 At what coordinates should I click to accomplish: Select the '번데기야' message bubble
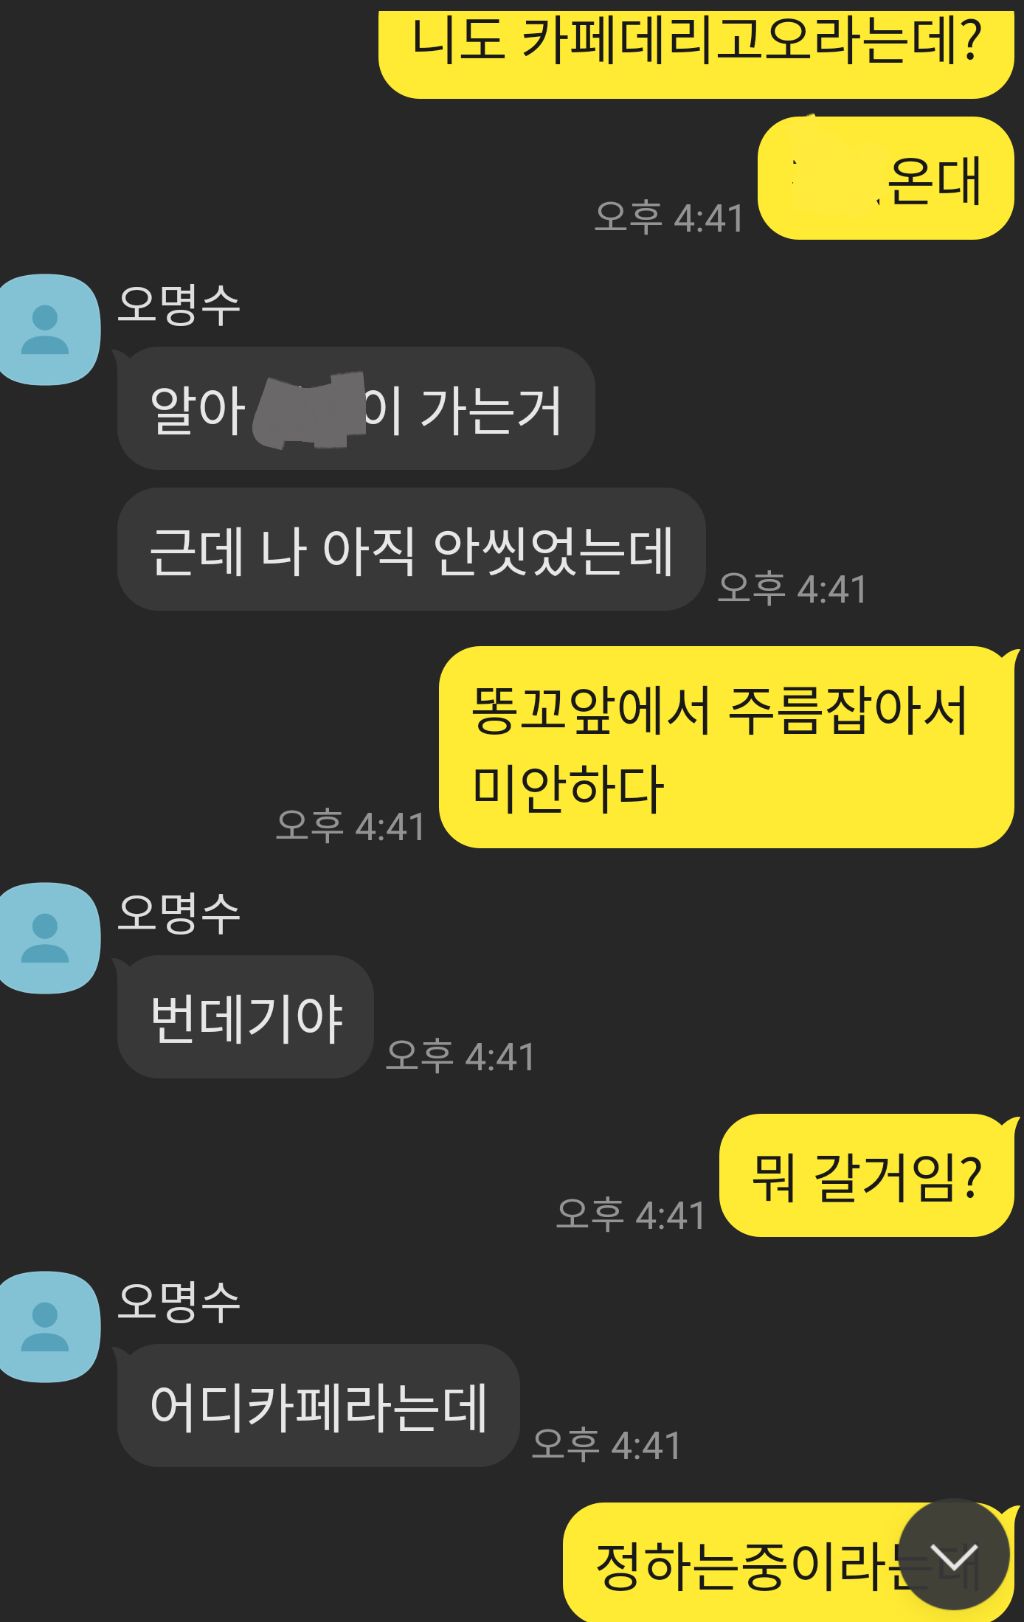pyautogui.click(x=245, y=1017)
